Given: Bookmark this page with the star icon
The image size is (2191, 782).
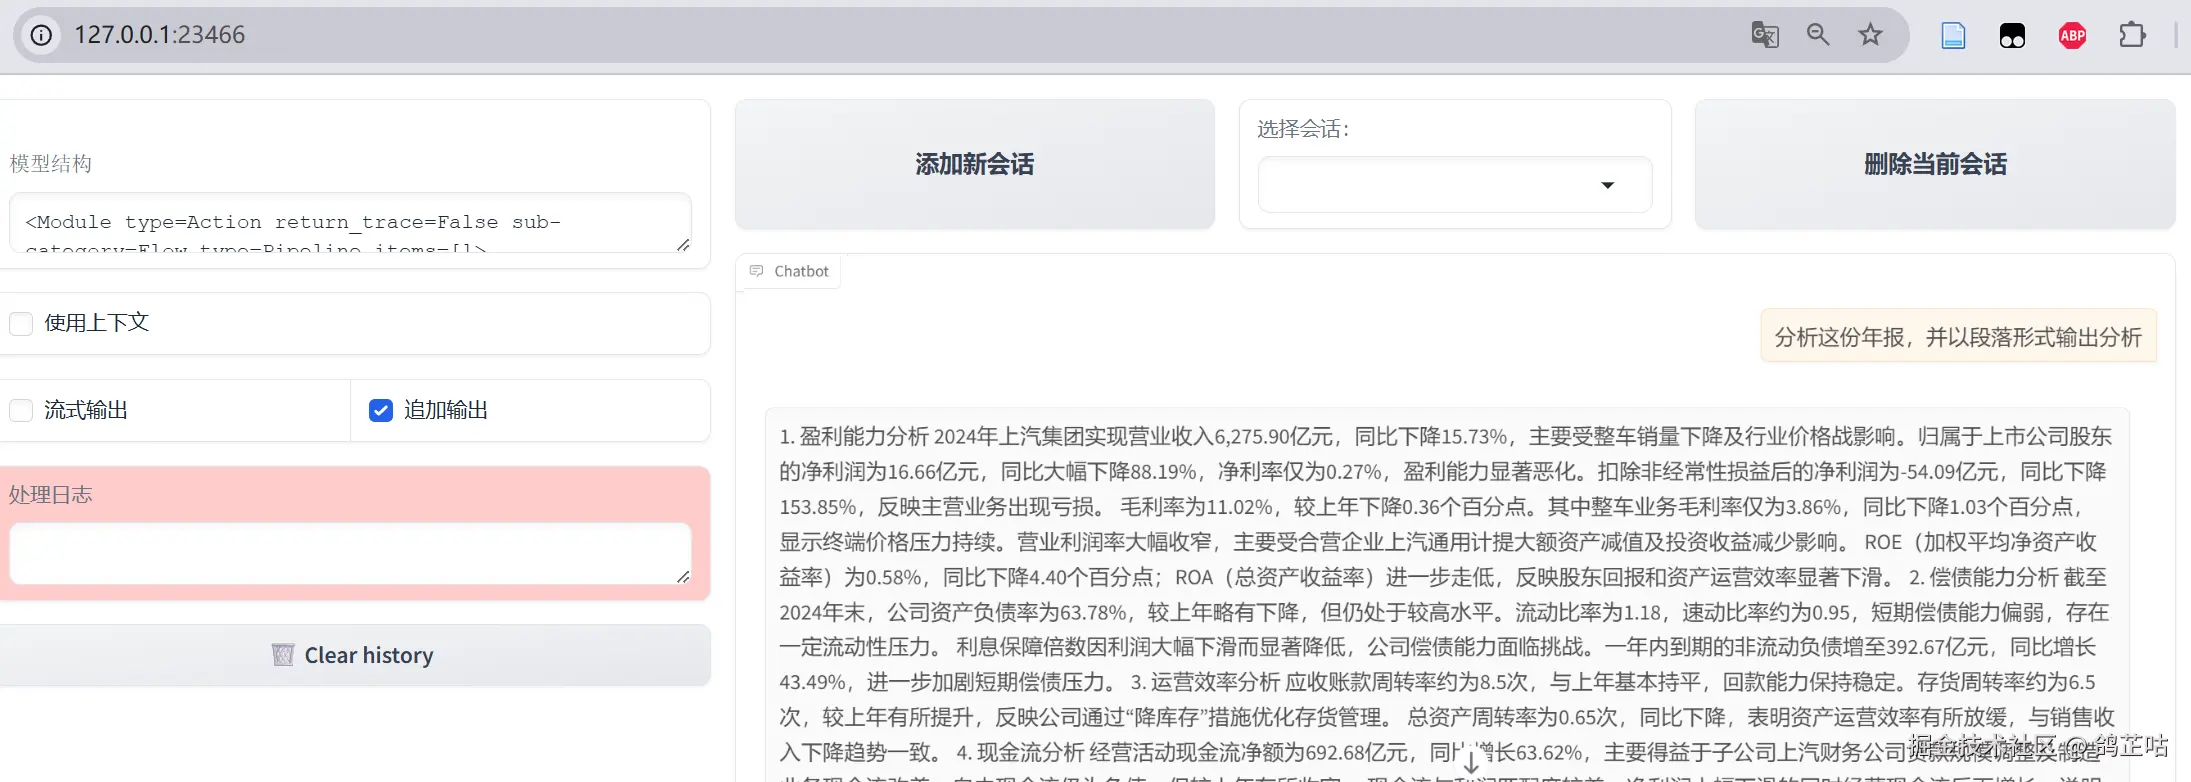Looking at the screenshot, I should 1870,35.
